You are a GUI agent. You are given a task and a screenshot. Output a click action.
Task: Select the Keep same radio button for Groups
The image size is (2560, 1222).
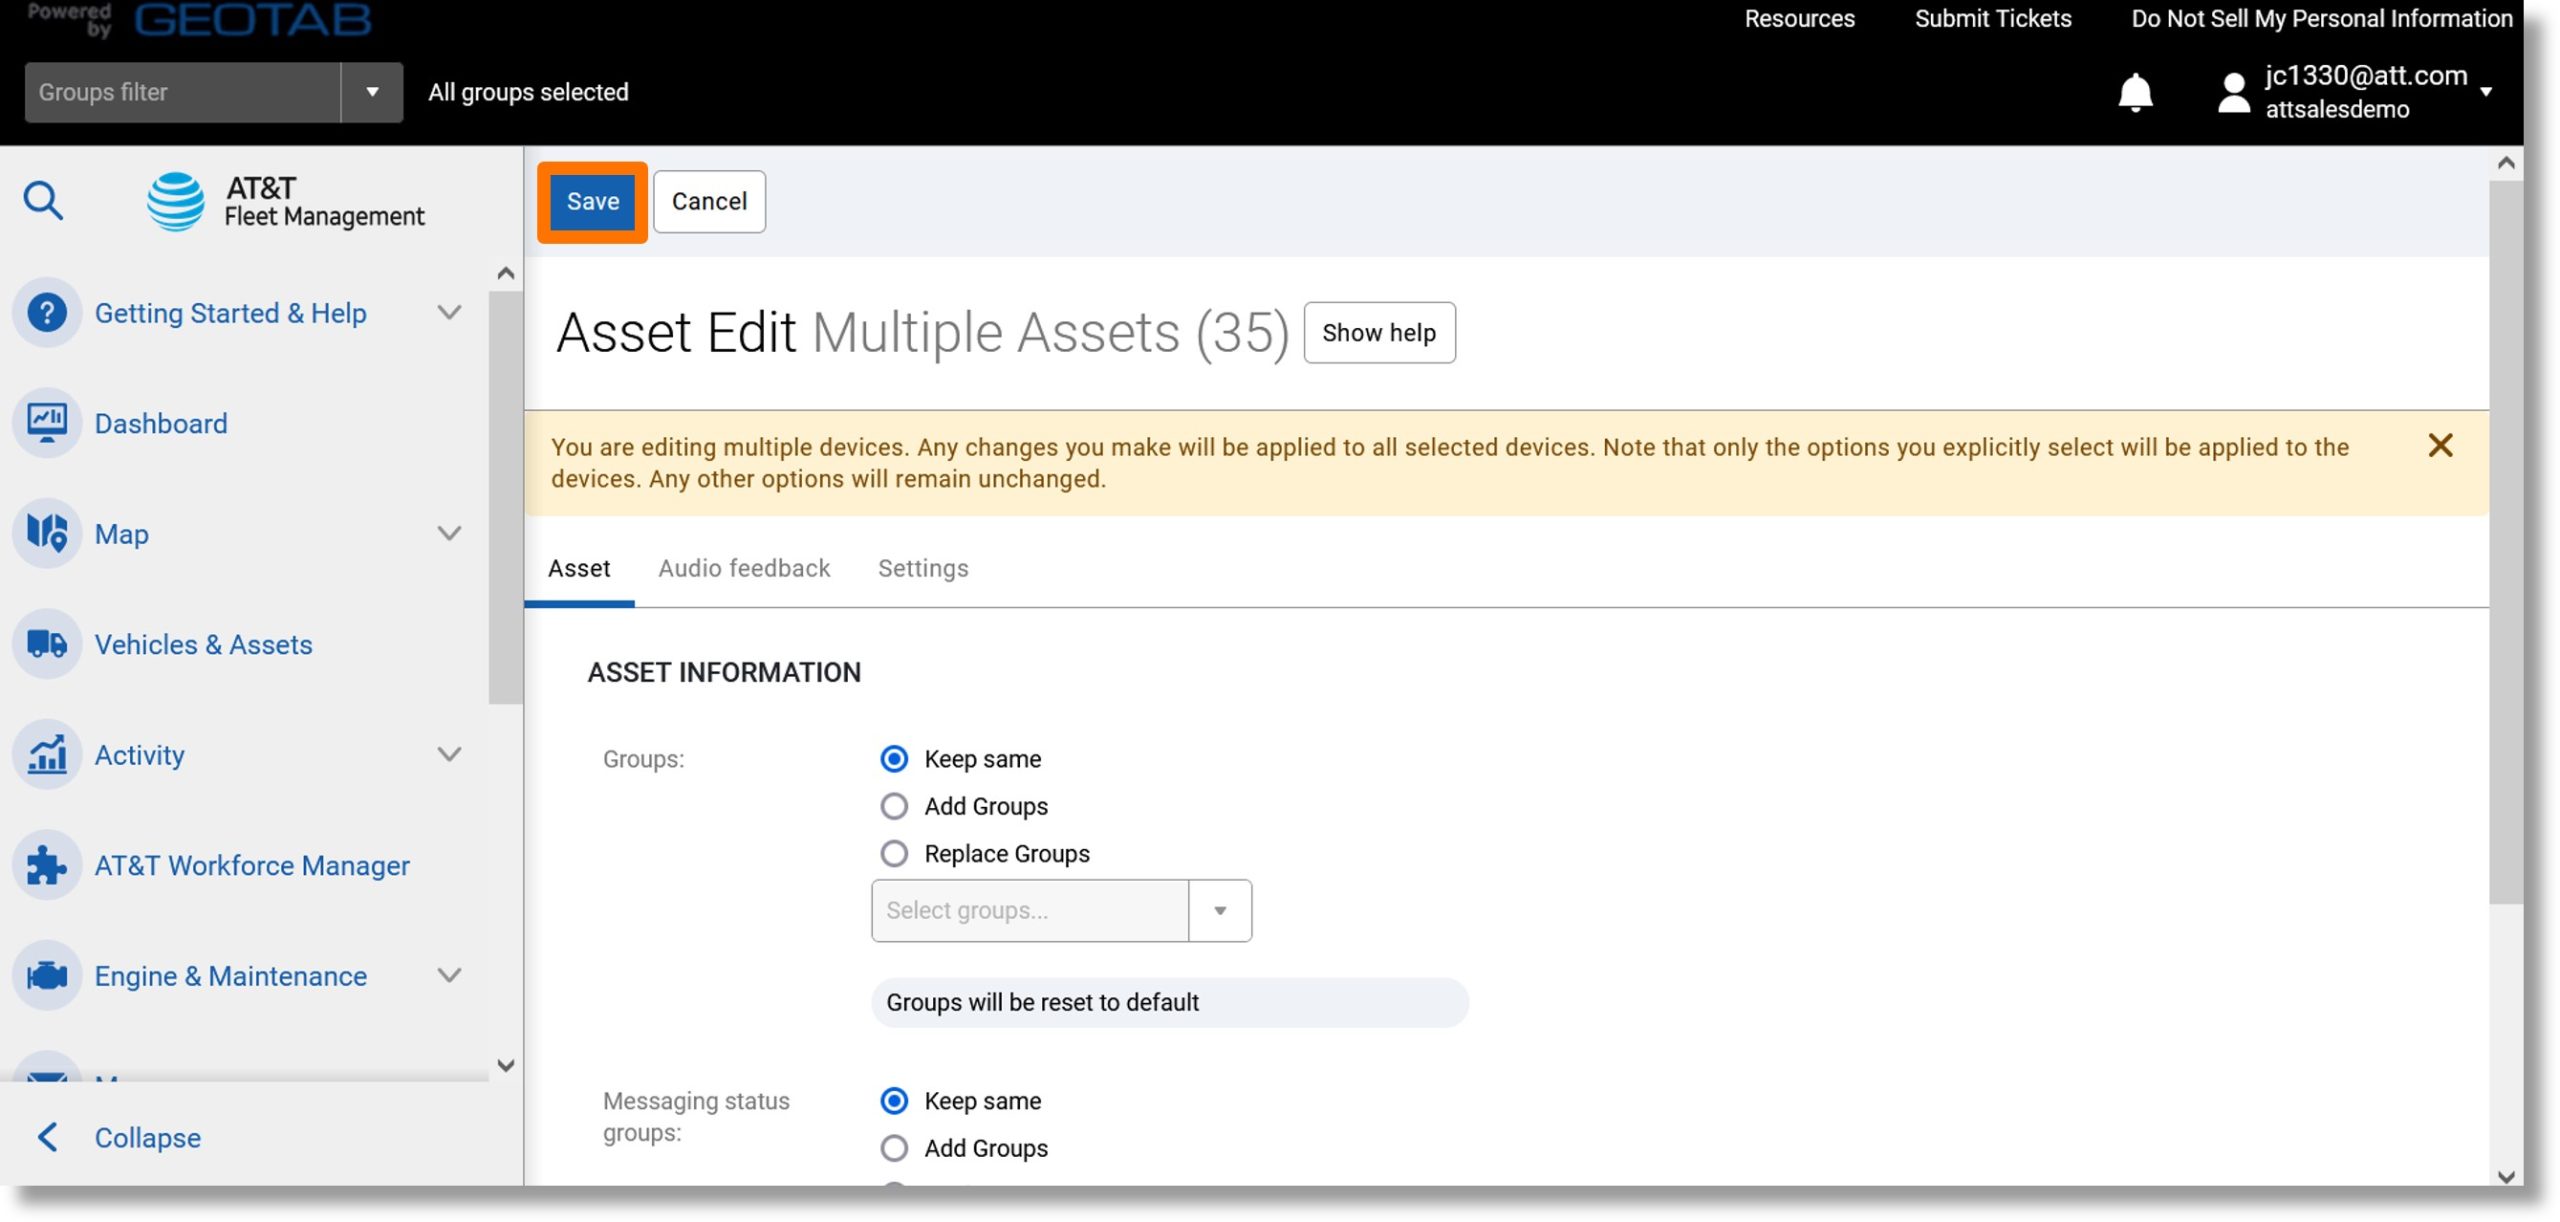click(x=893, y=758)
